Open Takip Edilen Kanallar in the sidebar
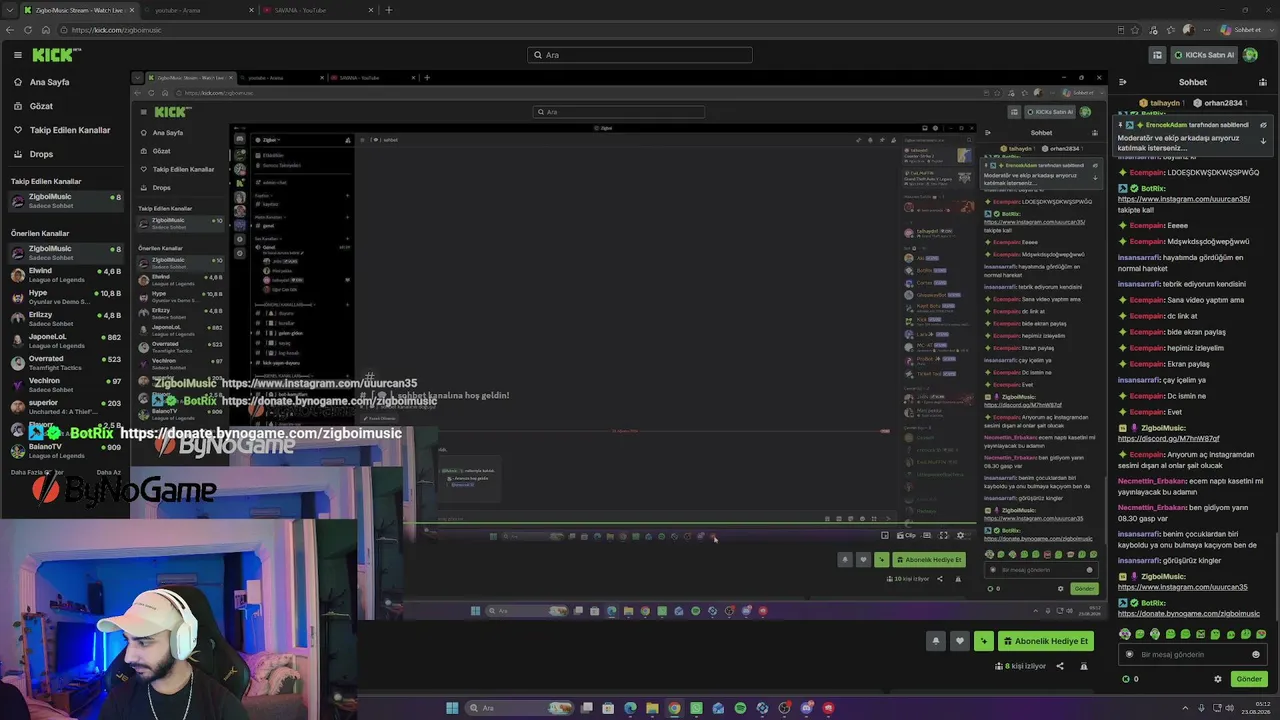 tap(70, 130)
